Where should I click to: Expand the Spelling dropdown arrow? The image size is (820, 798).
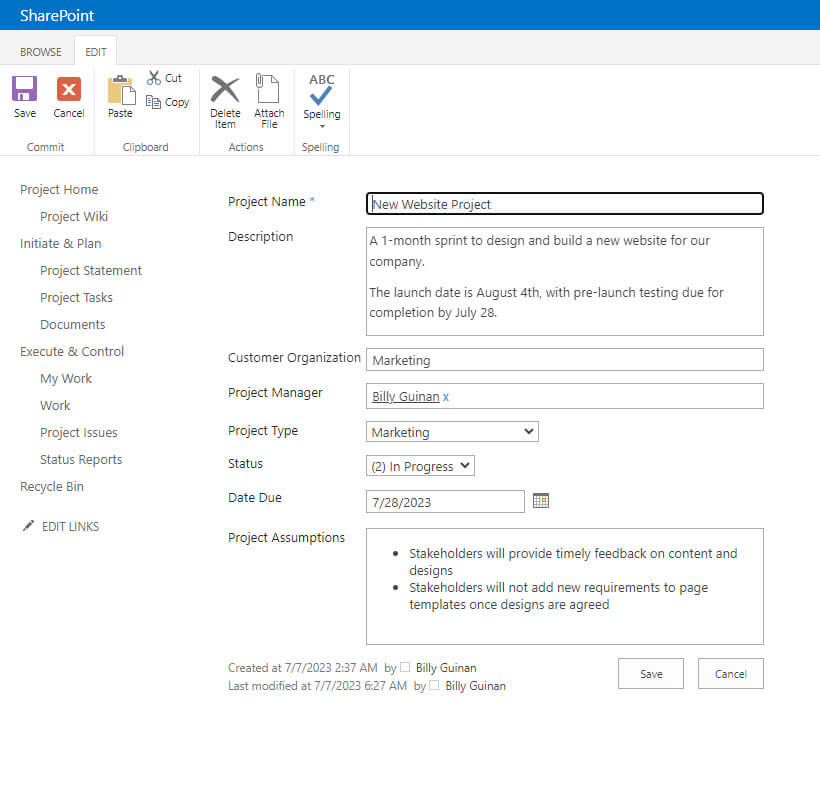click(322, 127)
